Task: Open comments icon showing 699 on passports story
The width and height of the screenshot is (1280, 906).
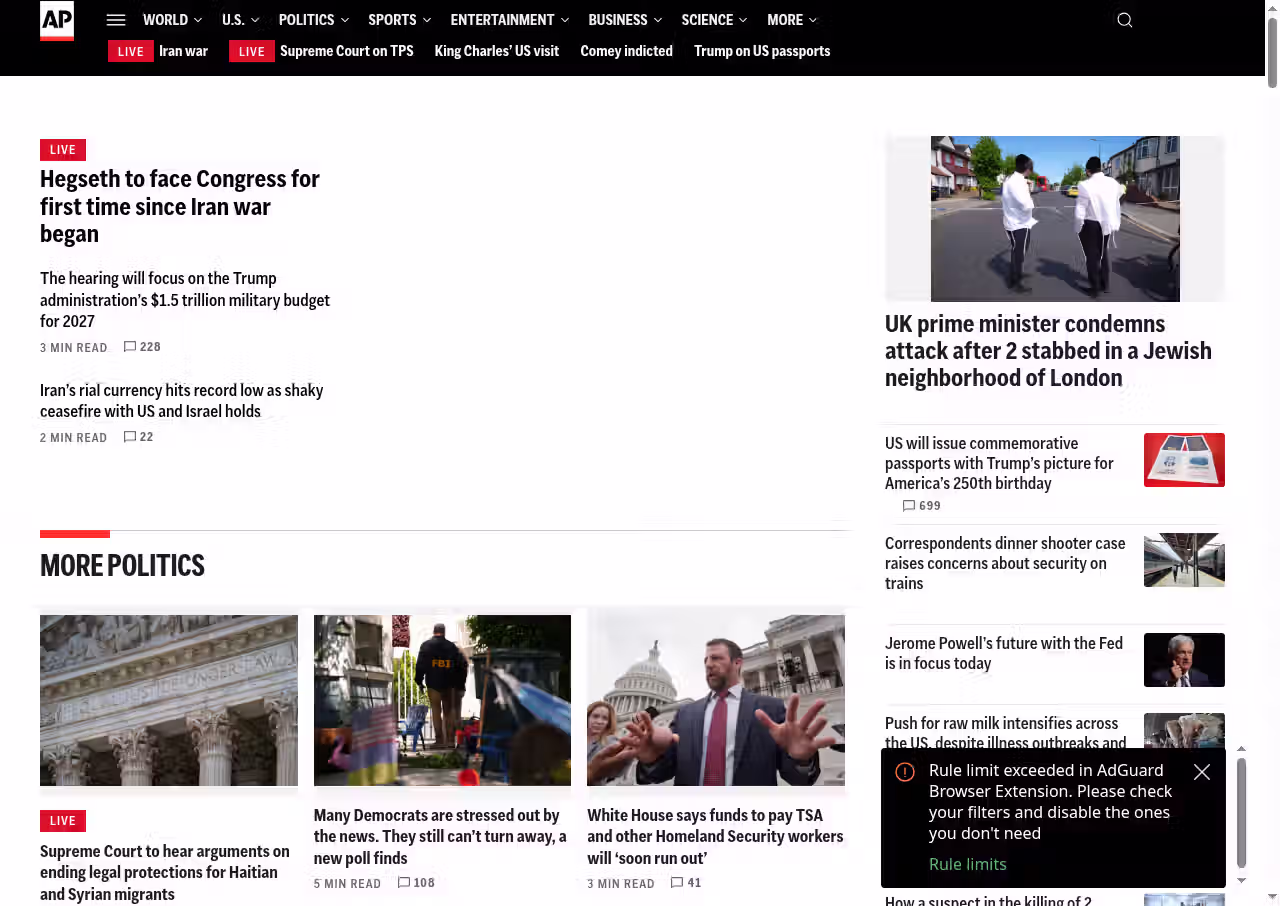Action: (x=909, y=506)
